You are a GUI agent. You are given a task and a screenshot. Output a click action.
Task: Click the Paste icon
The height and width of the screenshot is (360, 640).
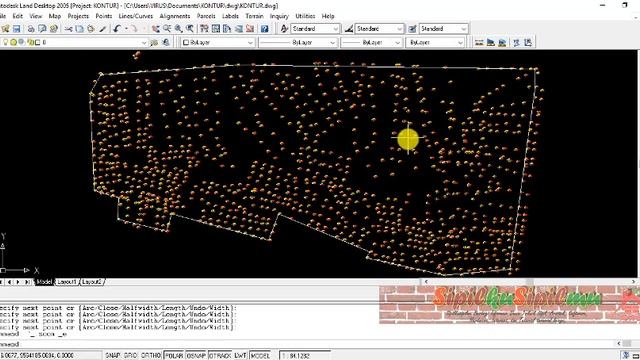(91, 29)
